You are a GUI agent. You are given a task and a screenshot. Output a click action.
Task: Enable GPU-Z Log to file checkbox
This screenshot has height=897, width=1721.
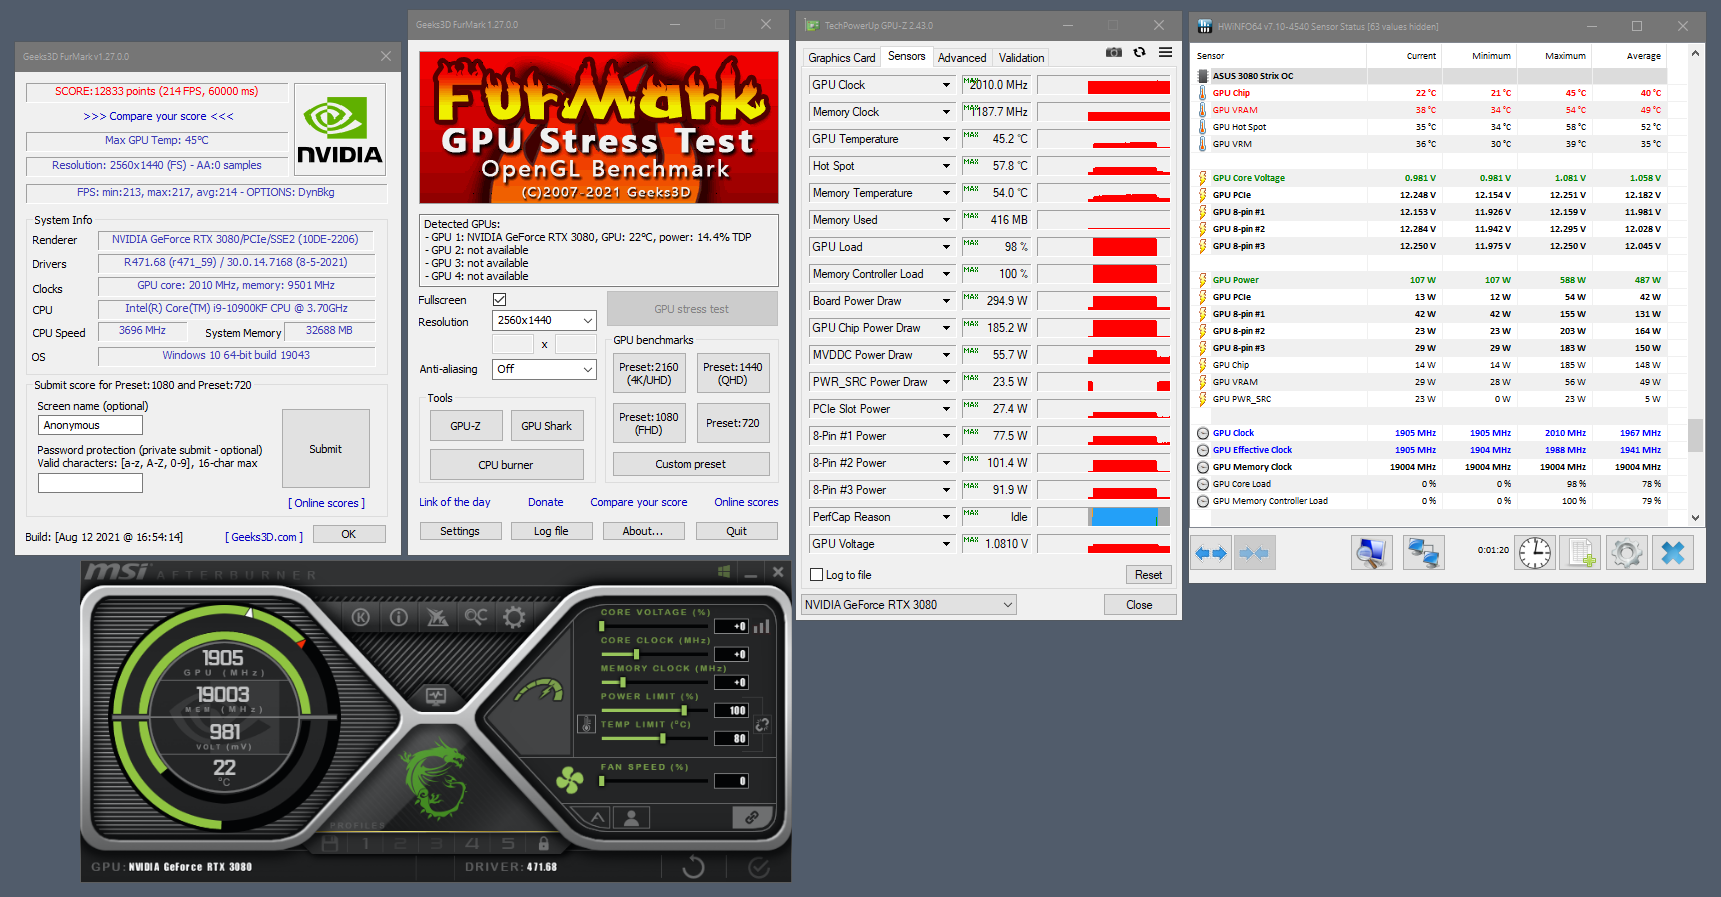pyautogui.click(x=817, y=575)
